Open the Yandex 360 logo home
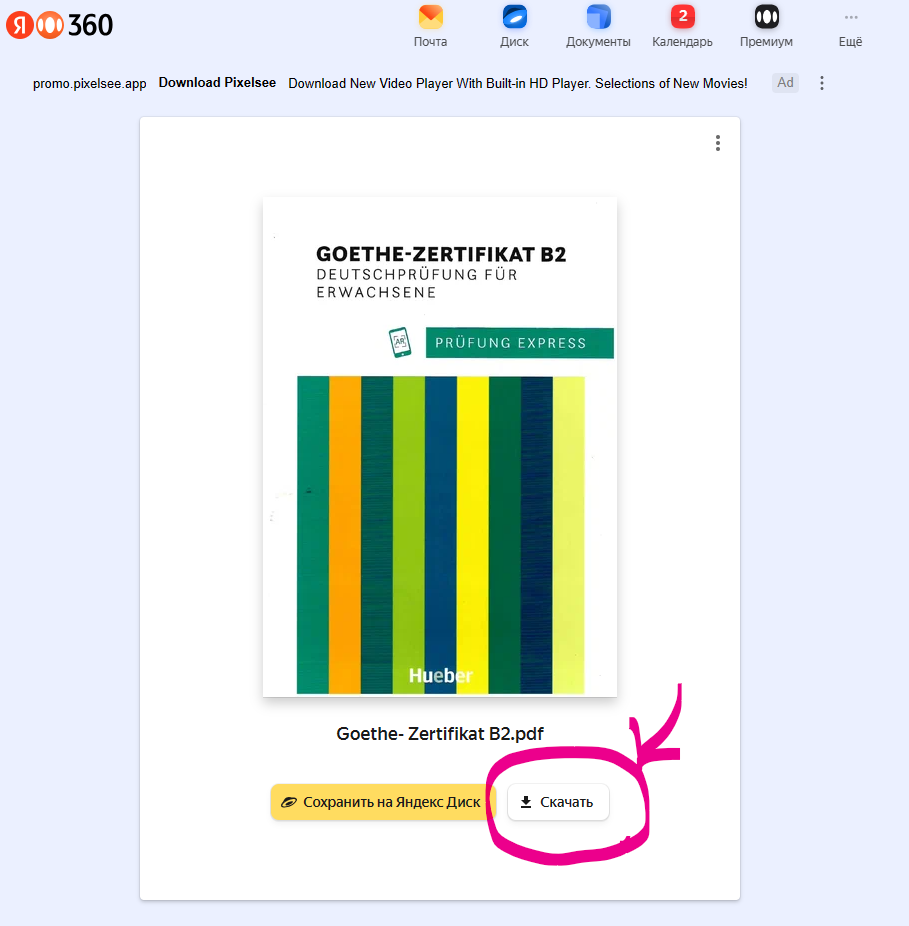 (59, 25)
